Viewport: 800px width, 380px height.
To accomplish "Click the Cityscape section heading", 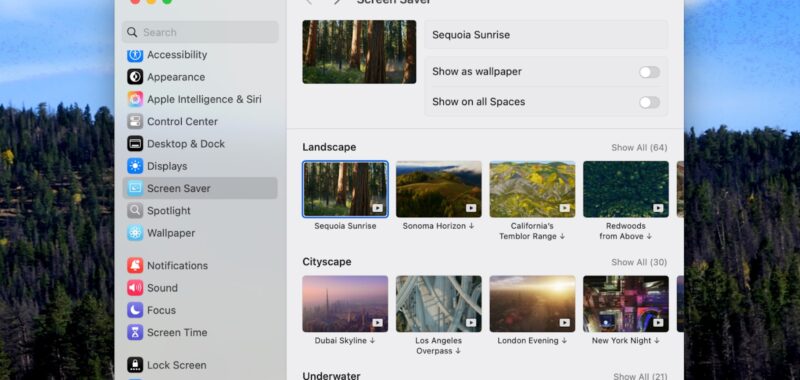I will (x=327, y=262).
